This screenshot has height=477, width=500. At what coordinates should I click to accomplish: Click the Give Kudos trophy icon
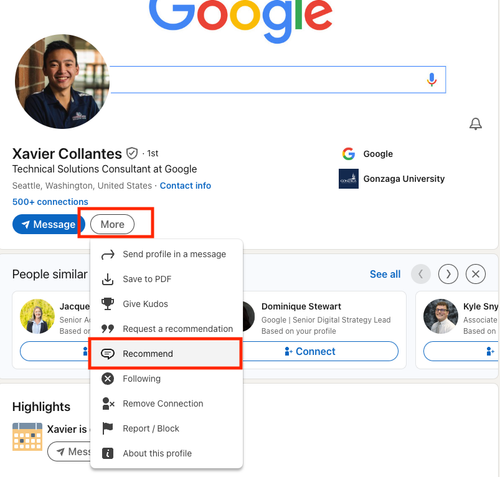108,304
